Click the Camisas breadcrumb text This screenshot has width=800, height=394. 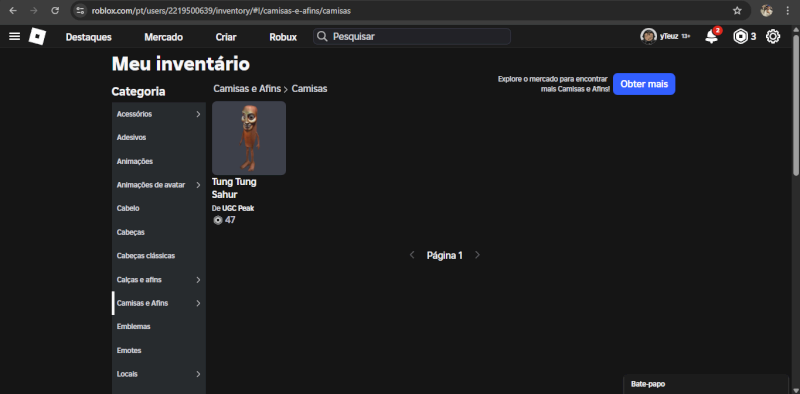click(309, 89)
